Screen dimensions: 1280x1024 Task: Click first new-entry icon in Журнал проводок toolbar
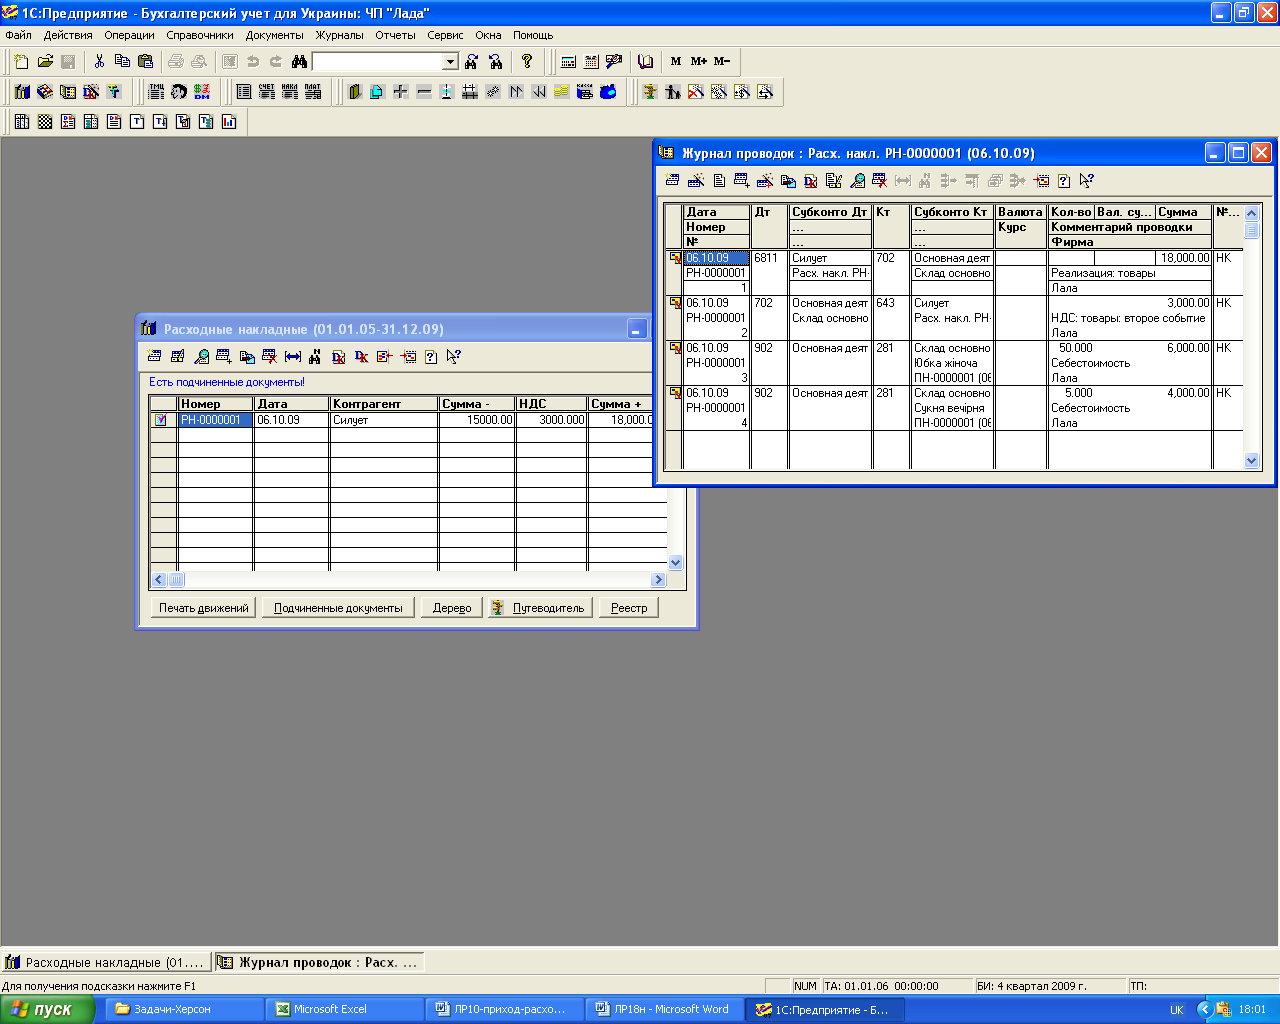click(672, 181)
